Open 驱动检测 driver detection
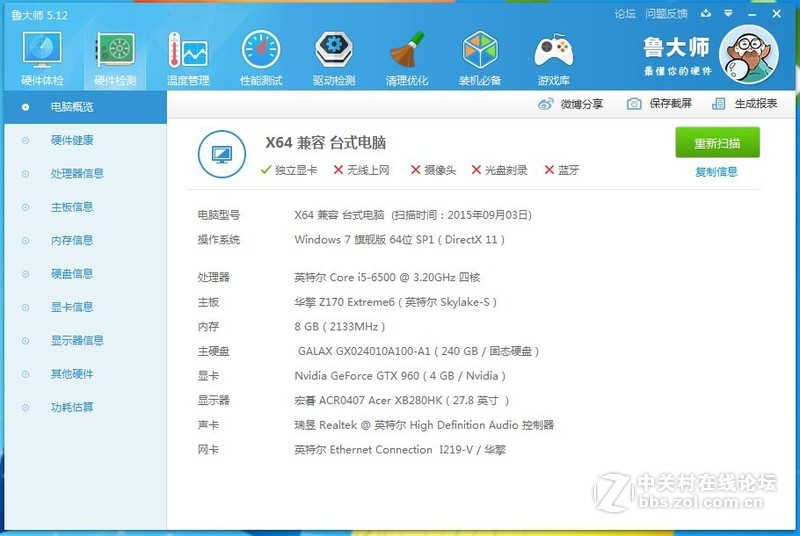This screenshot has height=536, width=800. point(334,58)
